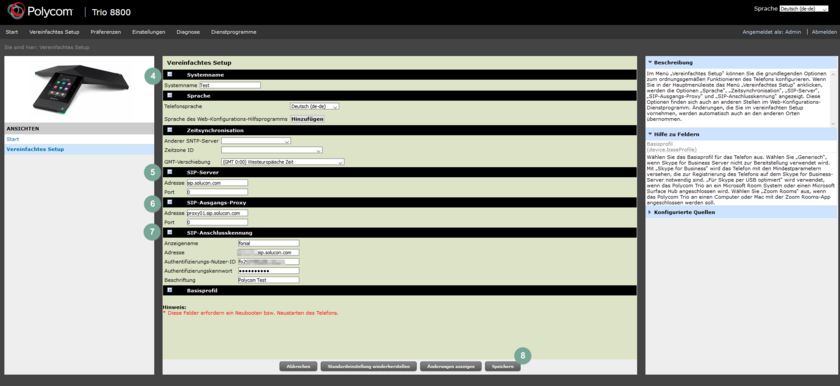The height and width of the screenshot is (386, 840).
Task: Click the Änderungen anzeigen button
Action: [450, 367]
